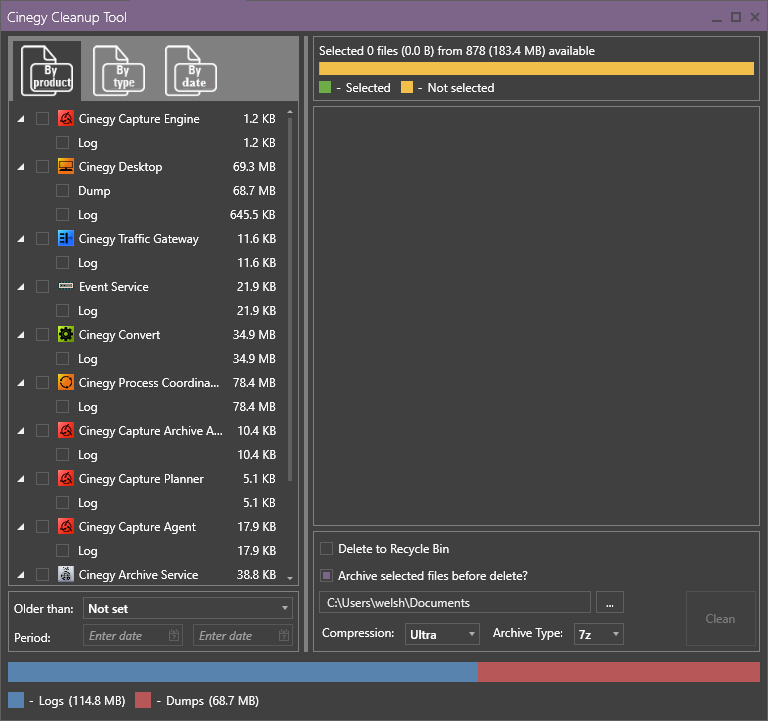Check the Cinegy Convert checkbox
Screen dimensions: 768x721
click(x=43, y=335)
